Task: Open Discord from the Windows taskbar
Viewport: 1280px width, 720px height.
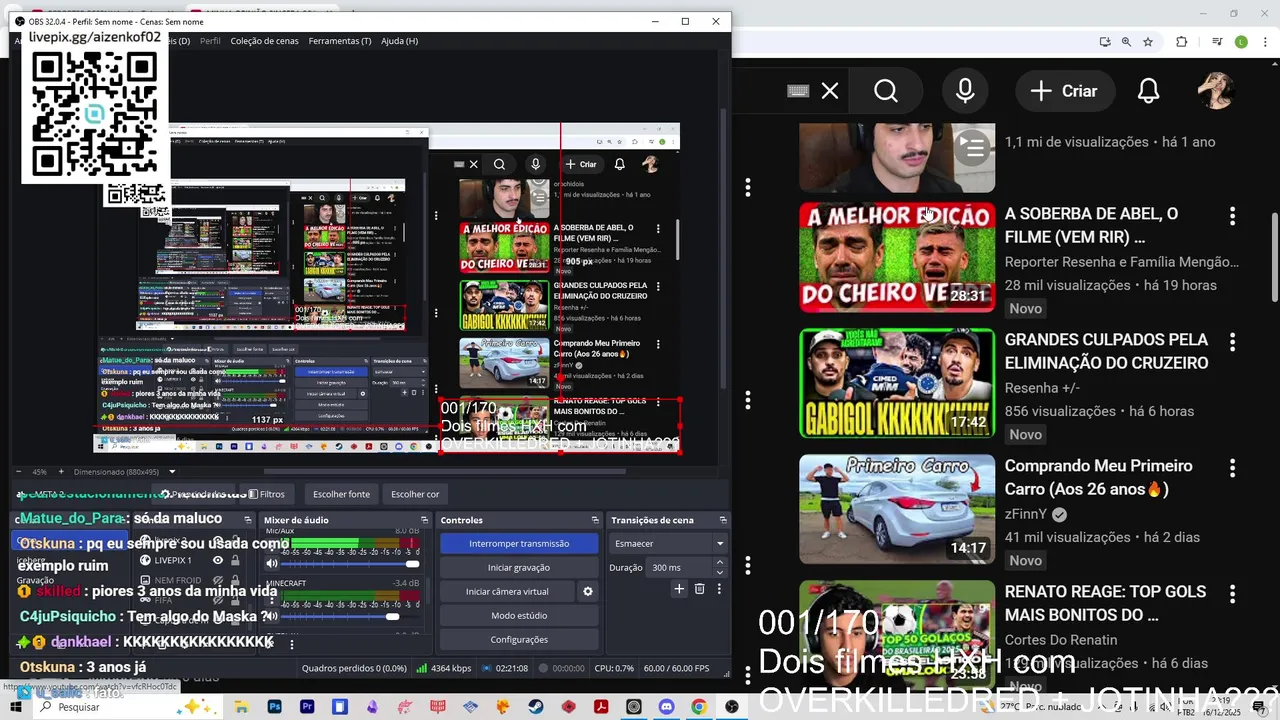Action: (x=667, y=707)
